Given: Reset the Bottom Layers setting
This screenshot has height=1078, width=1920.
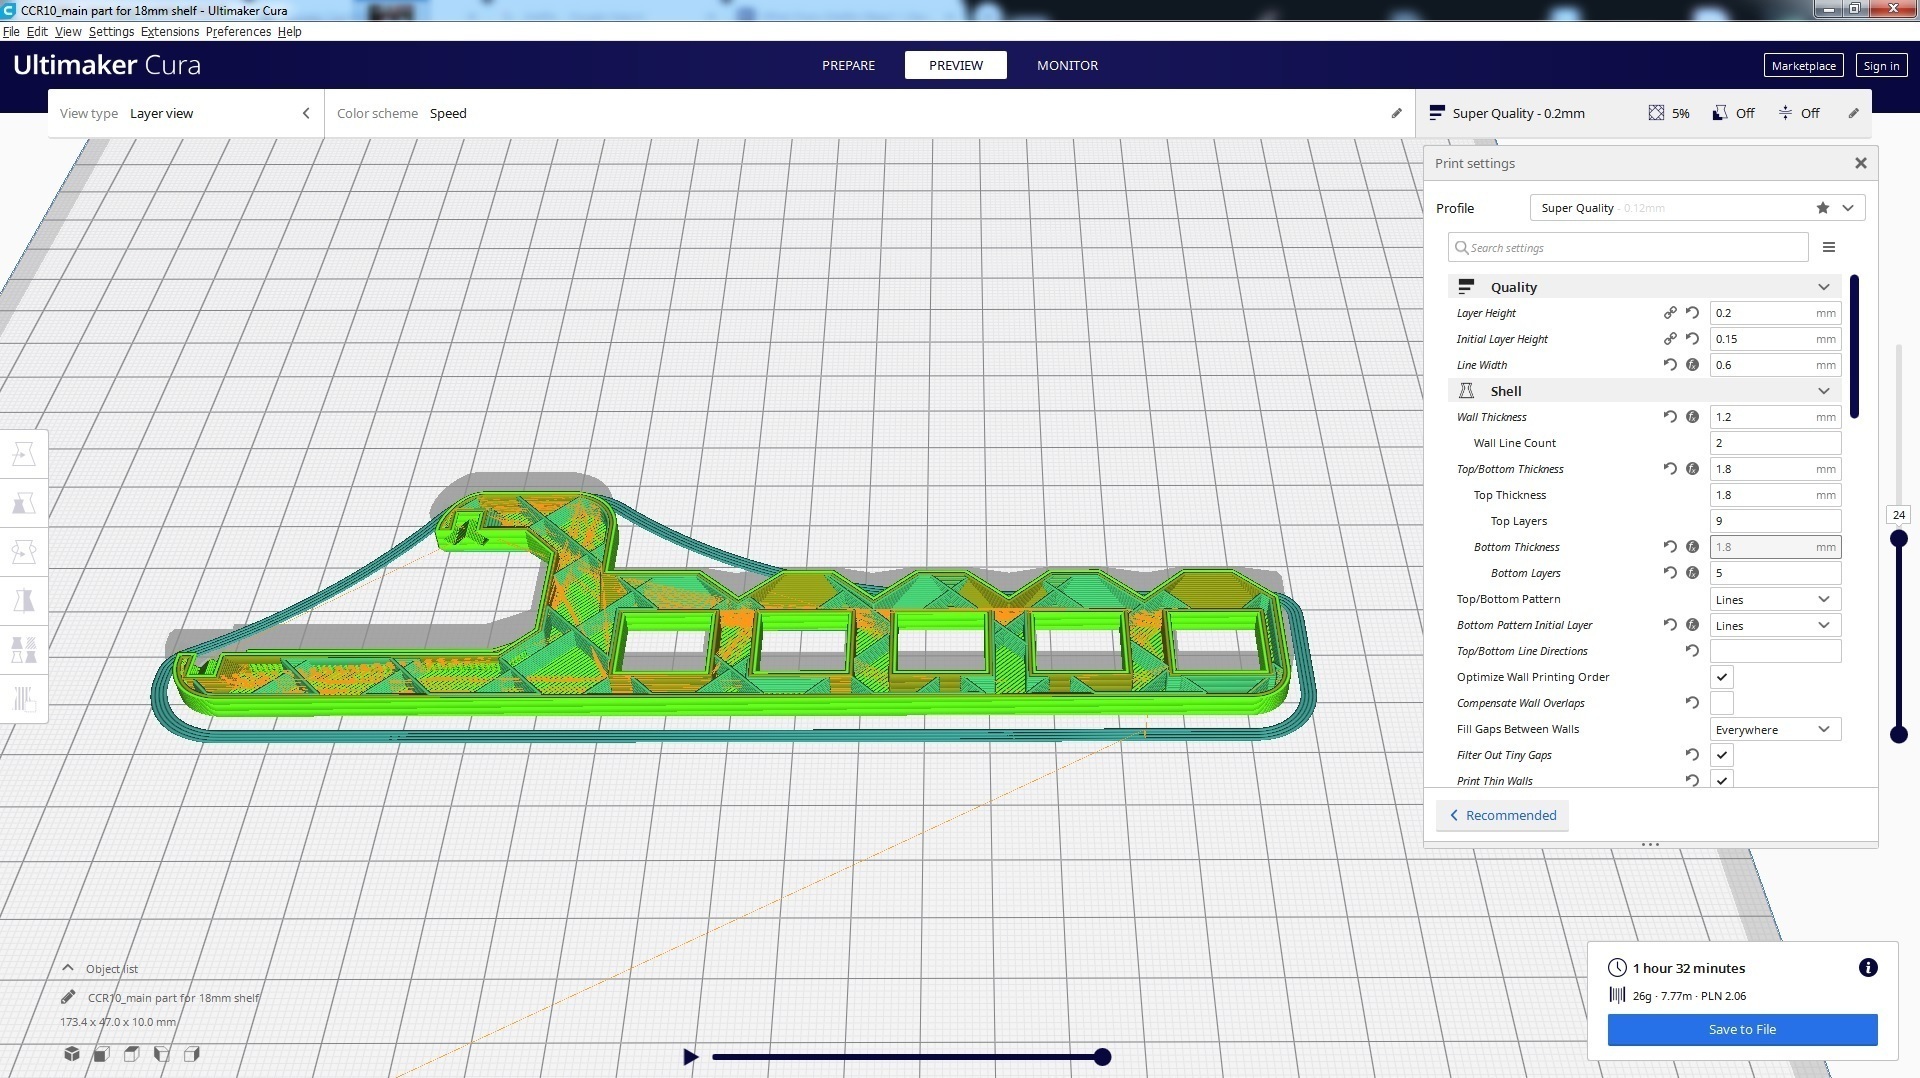Looking at the screenshot, I should [1670, 573].
